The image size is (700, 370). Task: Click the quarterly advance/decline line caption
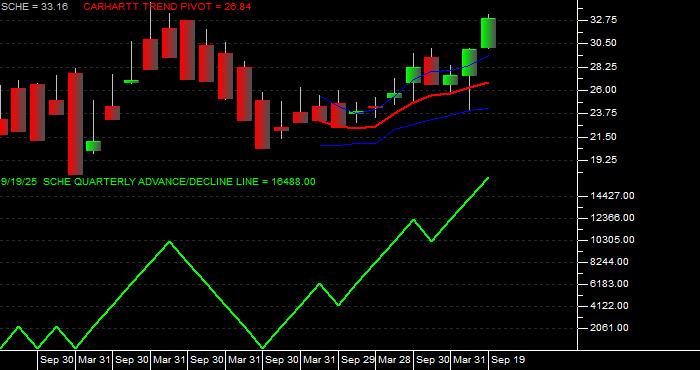158,182
